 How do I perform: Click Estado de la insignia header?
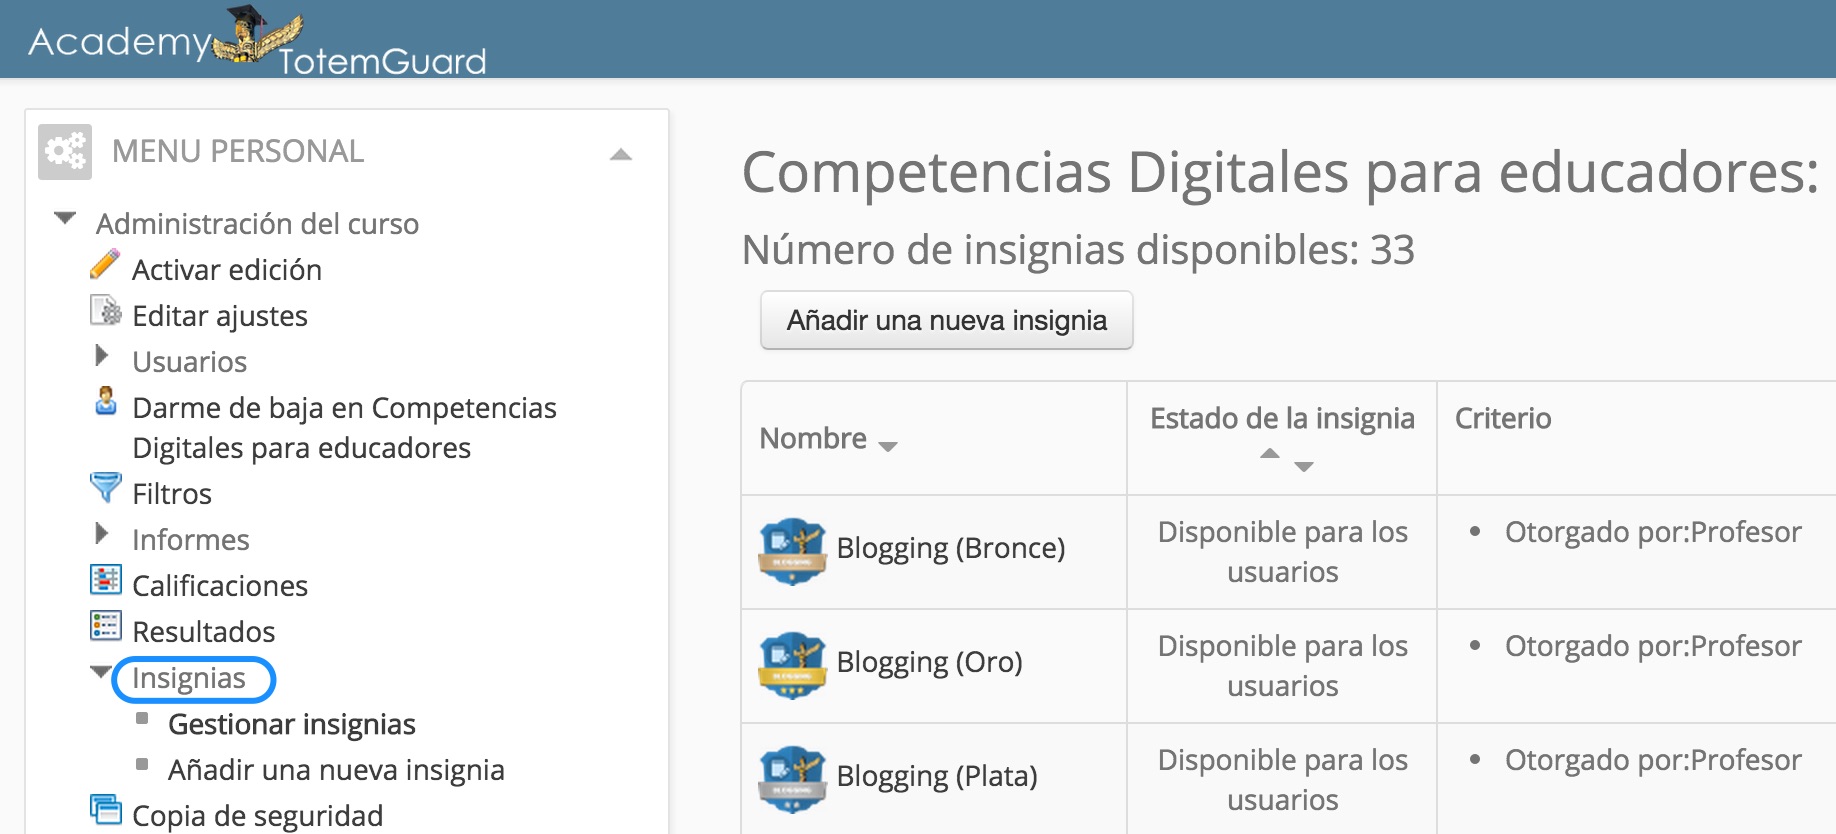click(x=1282, y=418)
